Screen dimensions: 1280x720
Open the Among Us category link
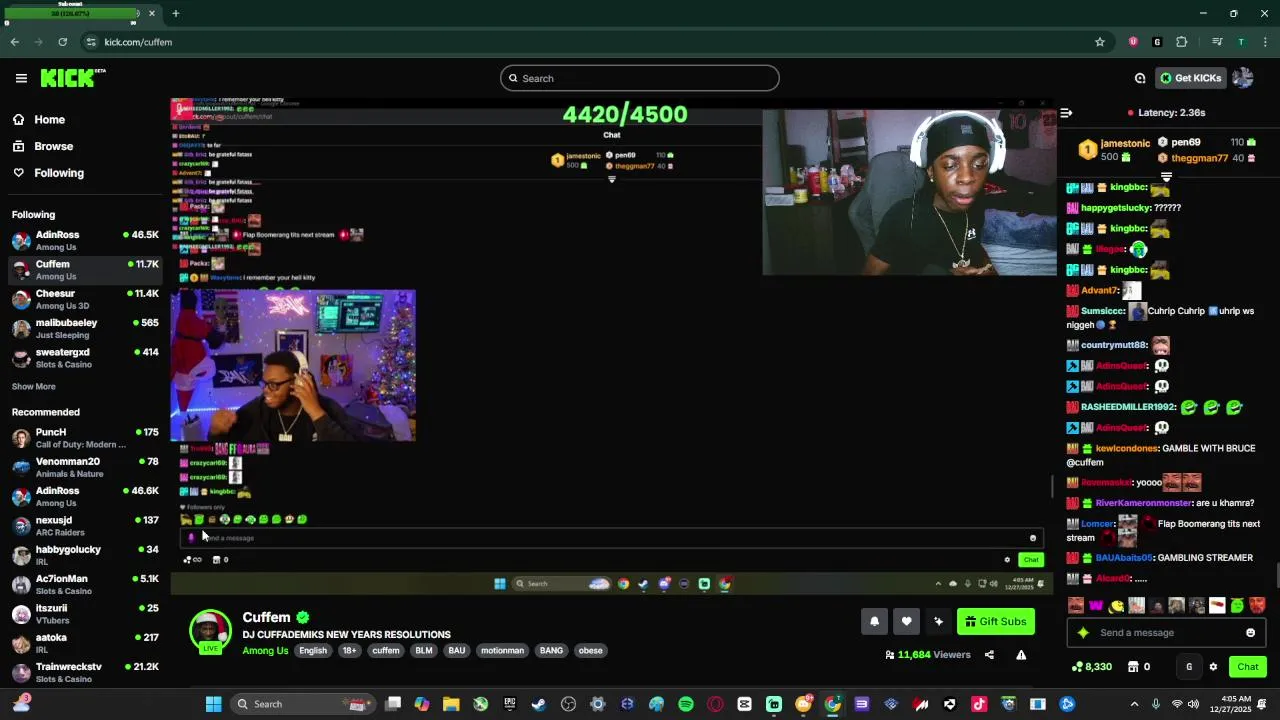(265, 651)
